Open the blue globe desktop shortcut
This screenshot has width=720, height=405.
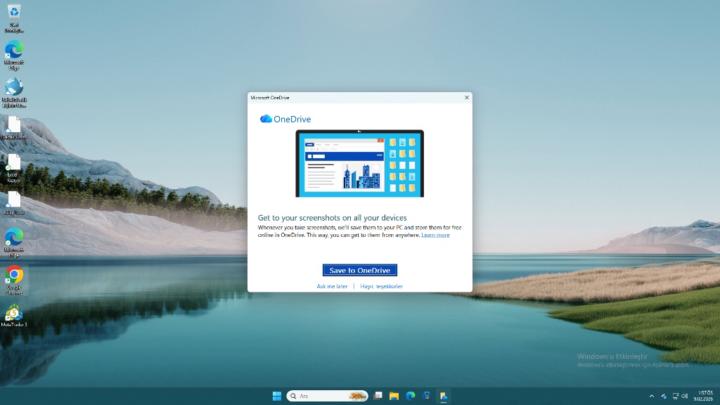click(14, 93)
